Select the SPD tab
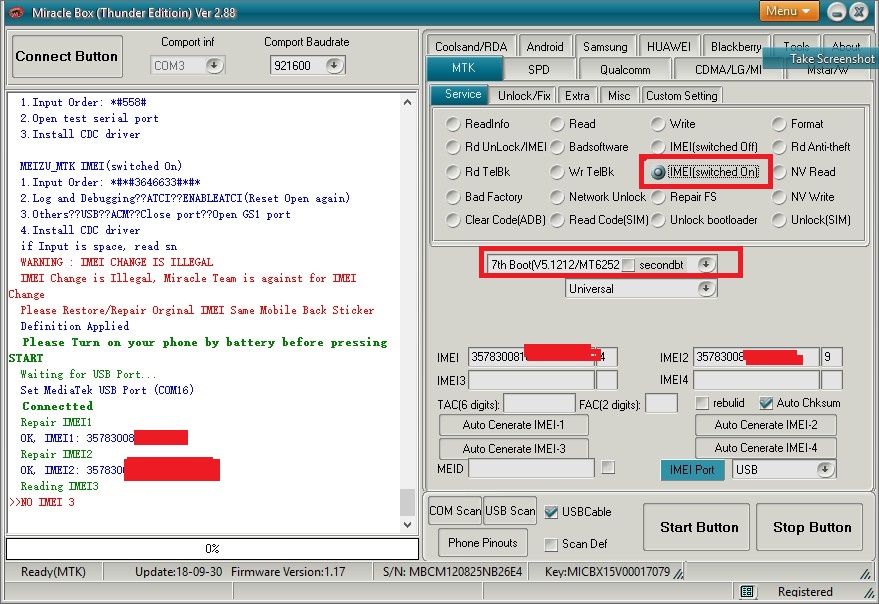This screenshot has width=879, height=604. coord(539,70)
